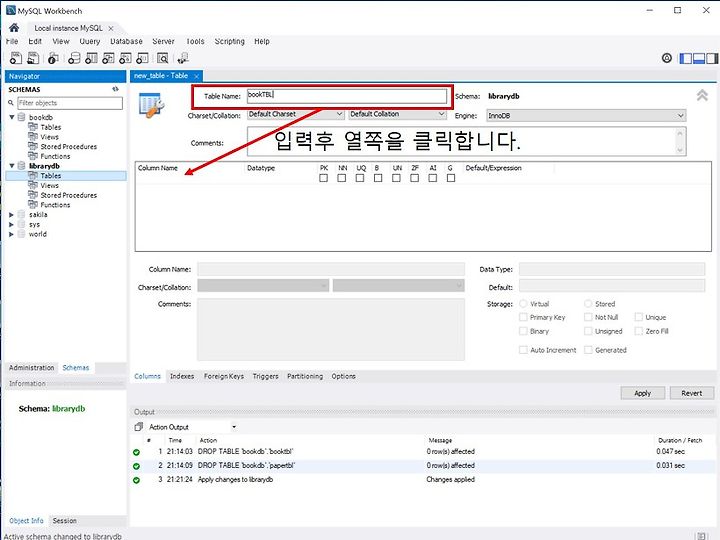Create a new schema toolbar icon
The width and height of the screenshot is (720, 540).
(x=74, y=58)
